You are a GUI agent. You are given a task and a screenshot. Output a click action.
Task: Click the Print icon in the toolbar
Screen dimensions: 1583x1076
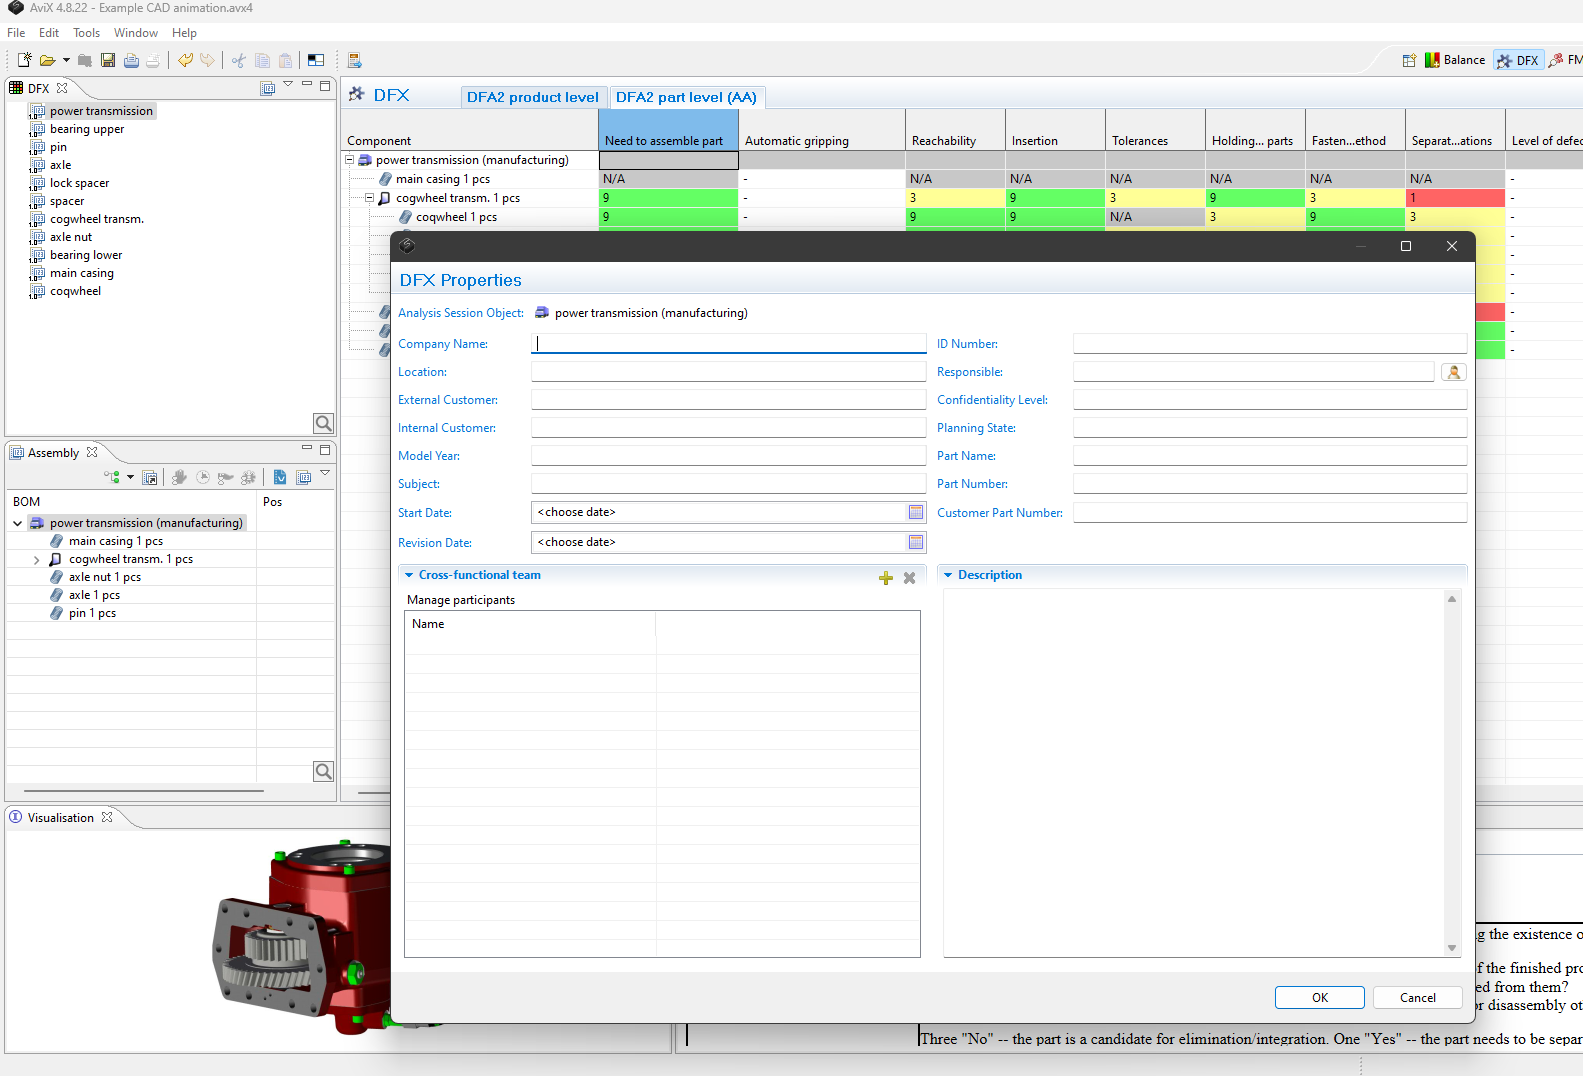[x=131, y=61]
